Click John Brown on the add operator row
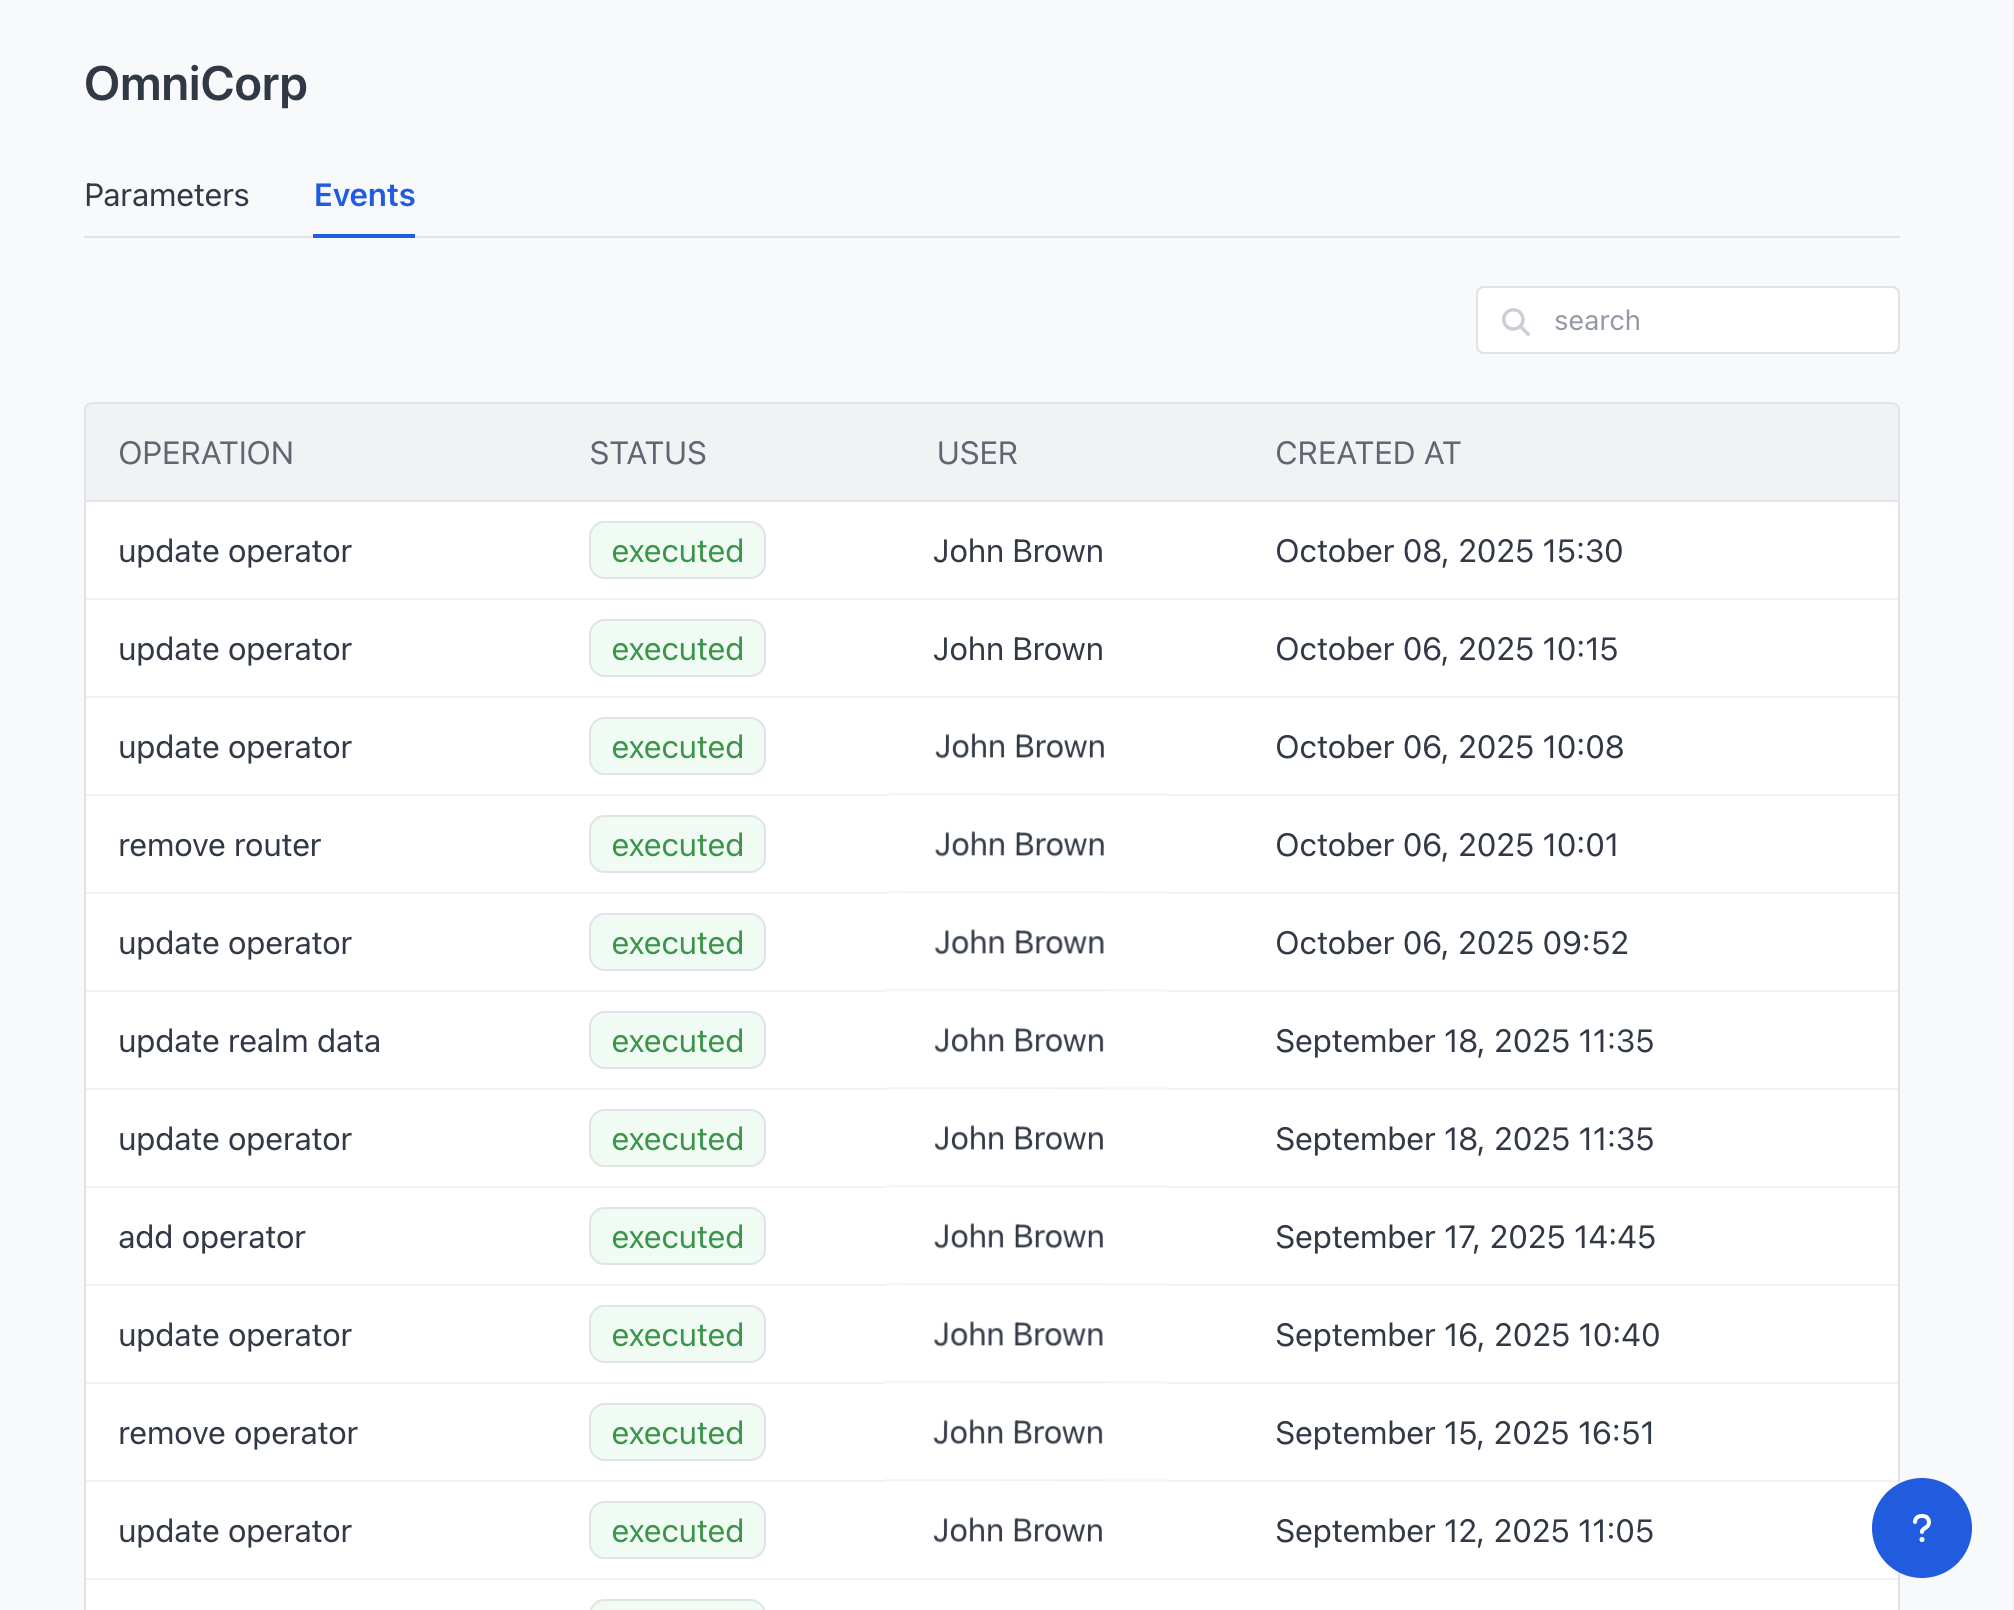Viewport: 2014px width, 1610px height. [1018, 1237]
